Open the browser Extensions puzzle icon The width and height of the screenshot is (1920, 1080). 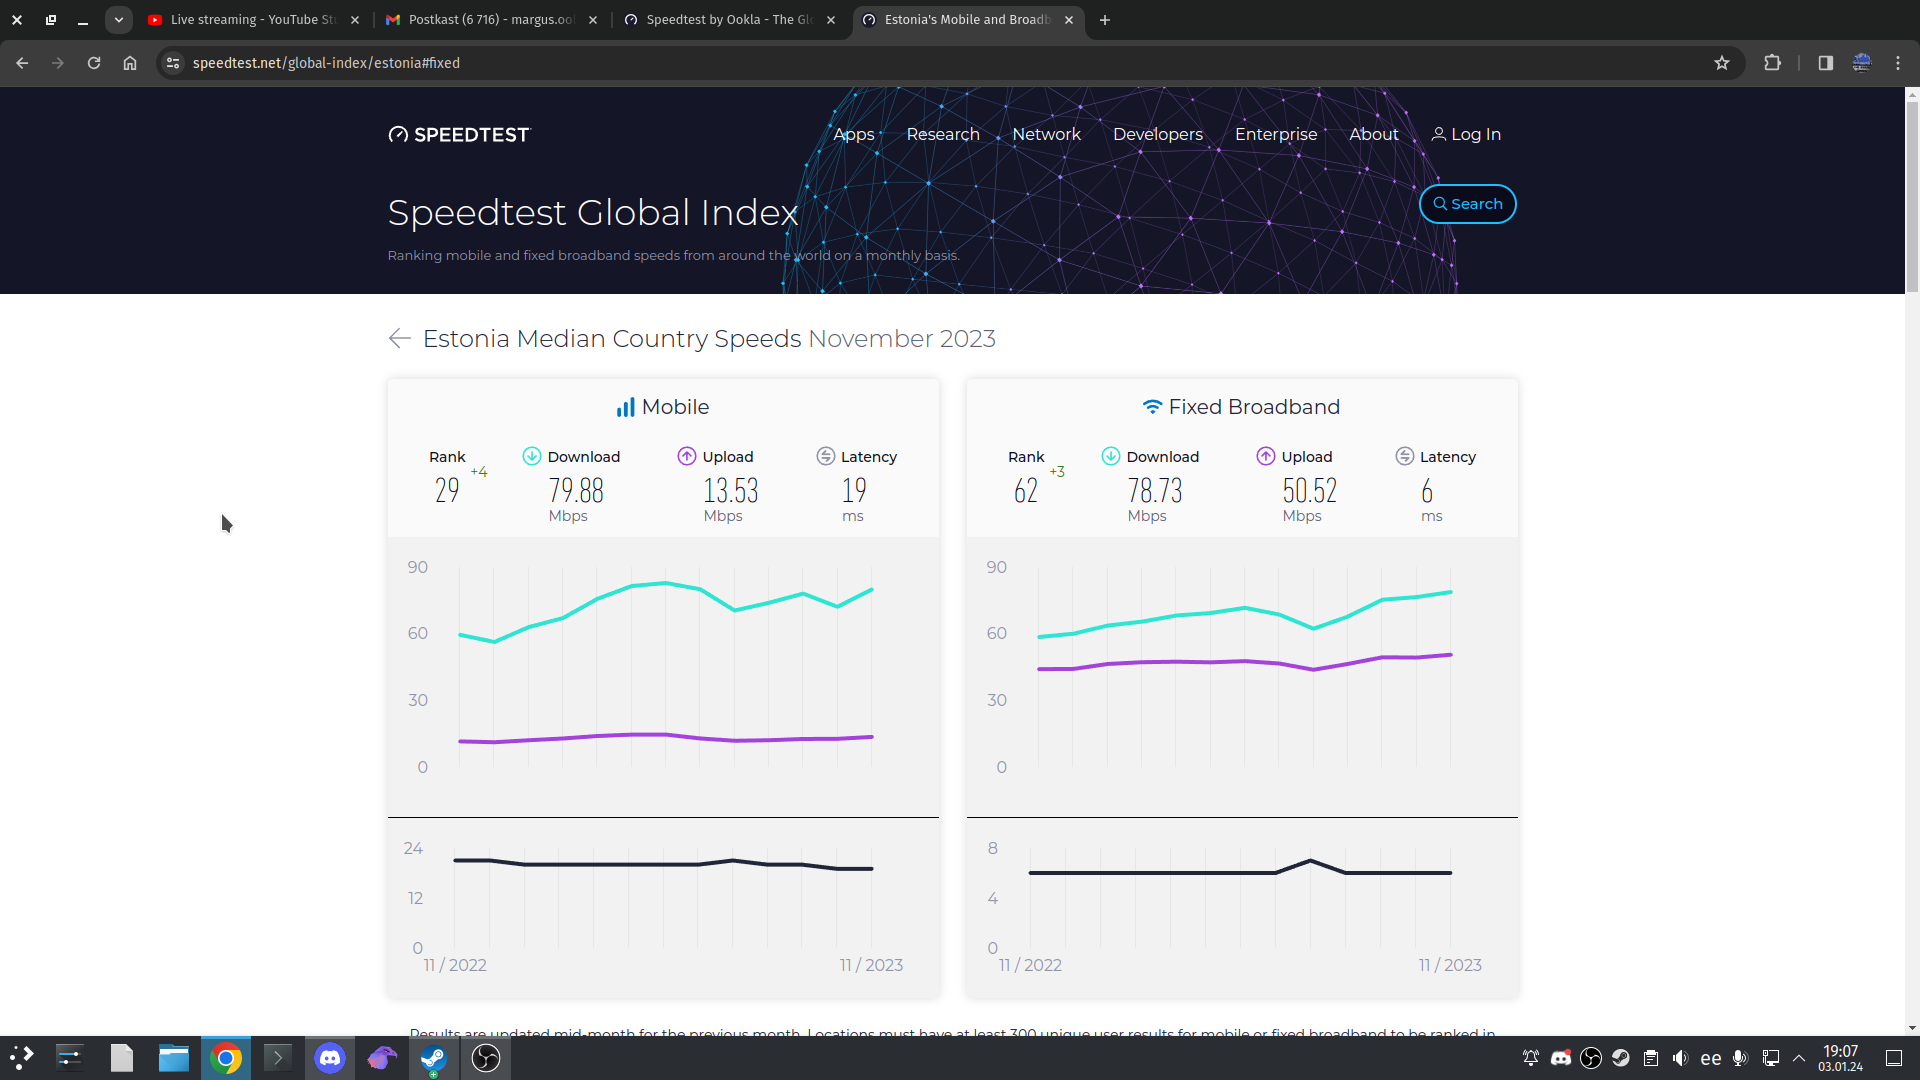[x=1773, y=63]
